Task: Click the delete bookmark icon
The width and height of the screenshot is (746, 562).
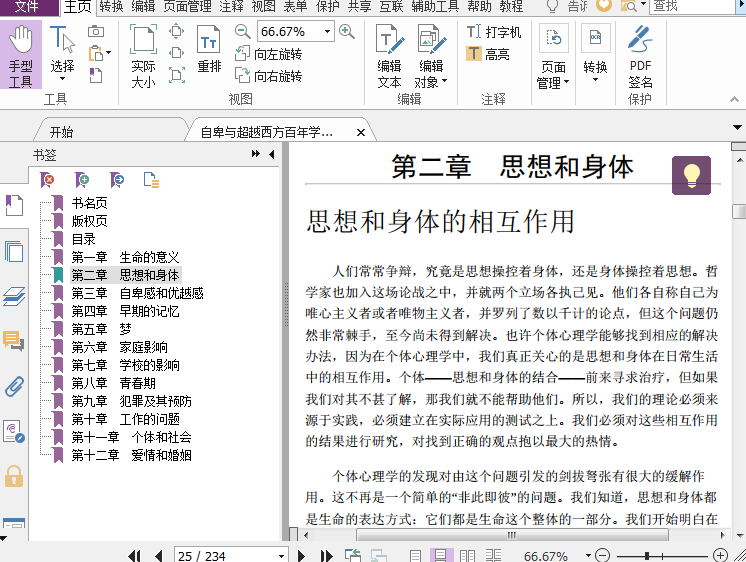Action: pos(48,180)
